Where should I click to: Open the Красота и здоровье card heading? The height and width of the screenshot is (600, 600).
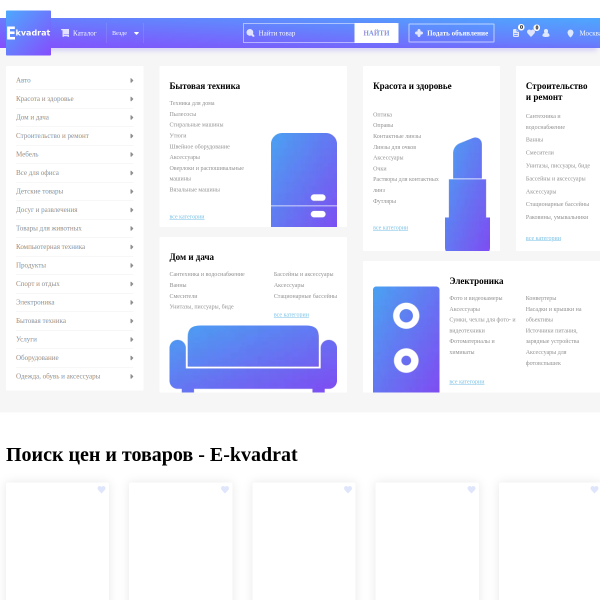tap(412, 86)
